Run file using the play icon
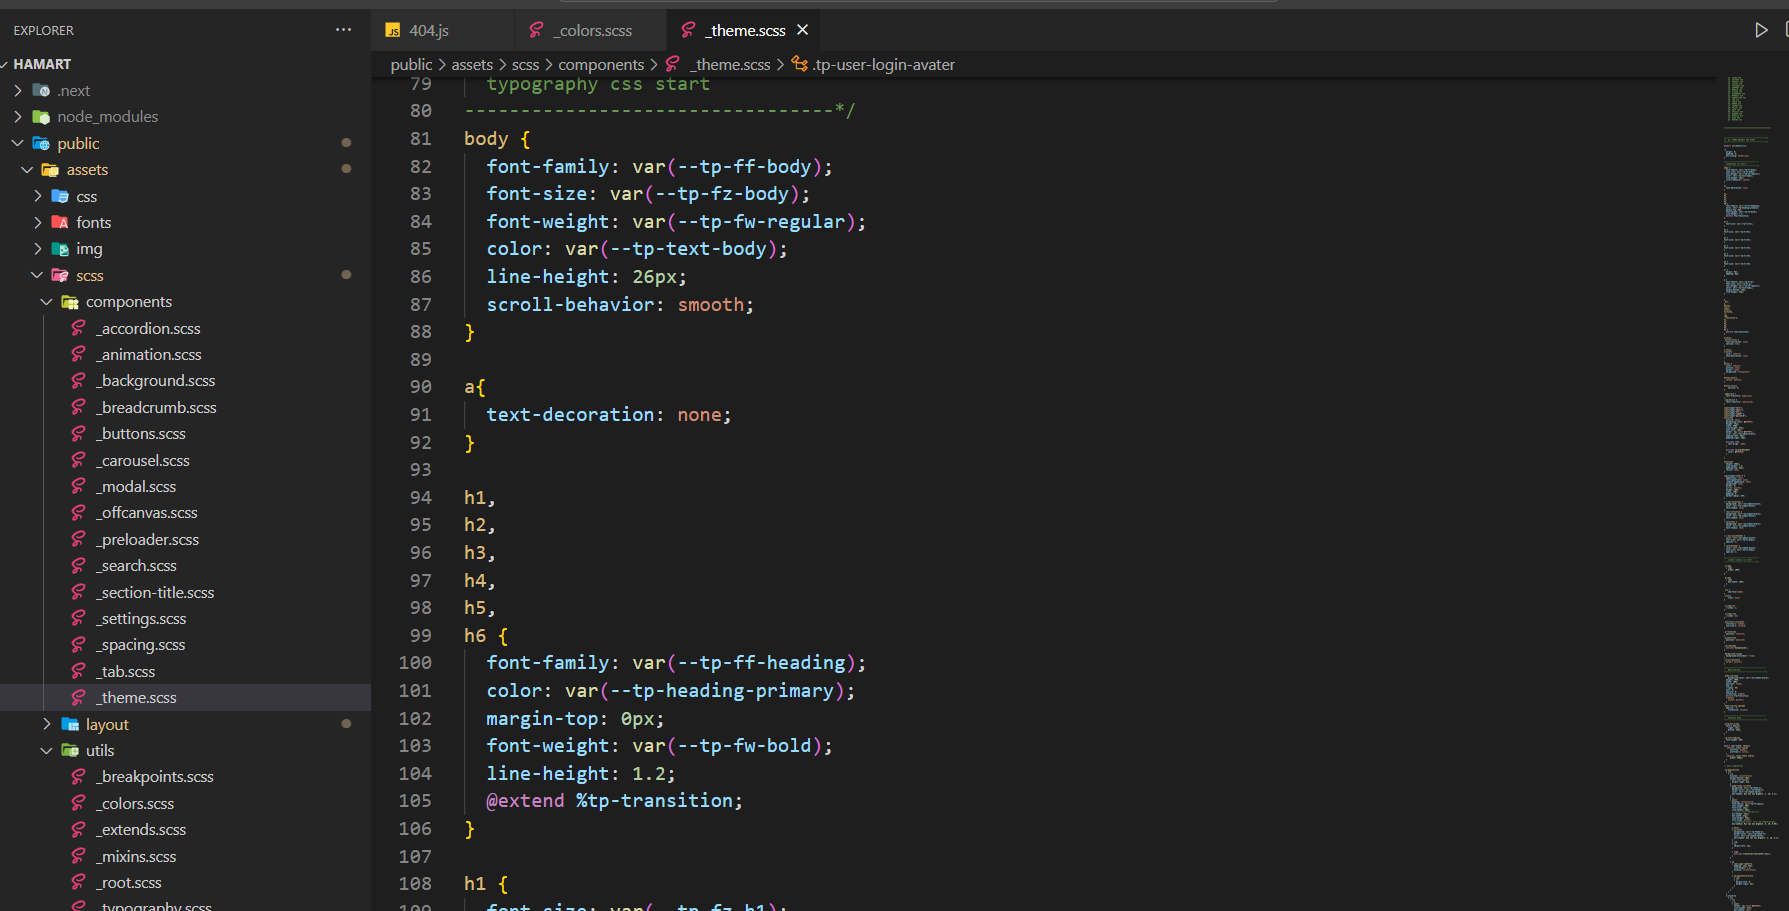The width and height of the screenshot is (1789, 911). click(1761, 30)
